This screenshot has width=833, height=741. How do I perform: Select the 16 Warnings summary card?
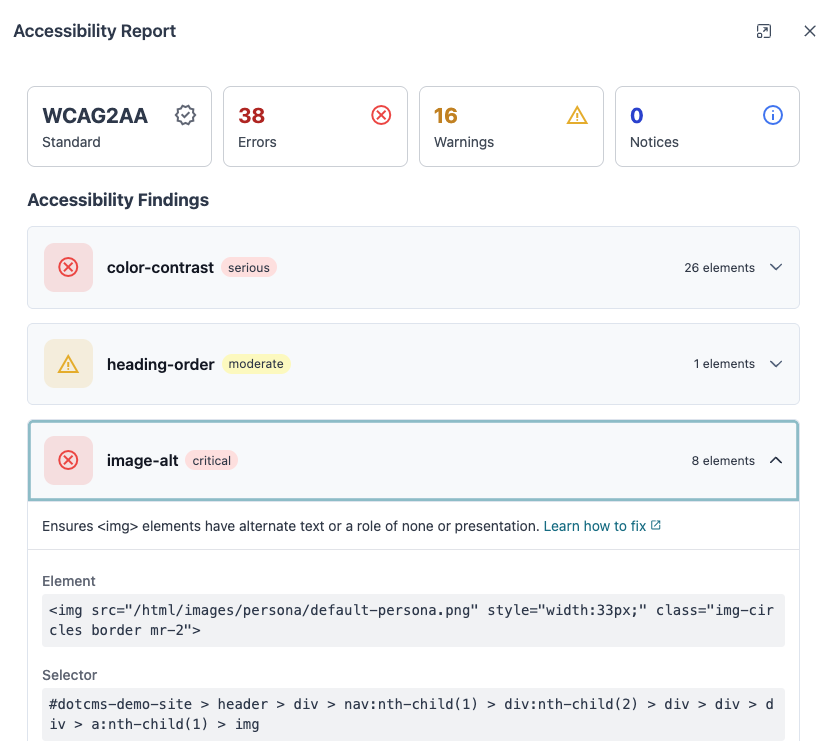coord(511,126)
